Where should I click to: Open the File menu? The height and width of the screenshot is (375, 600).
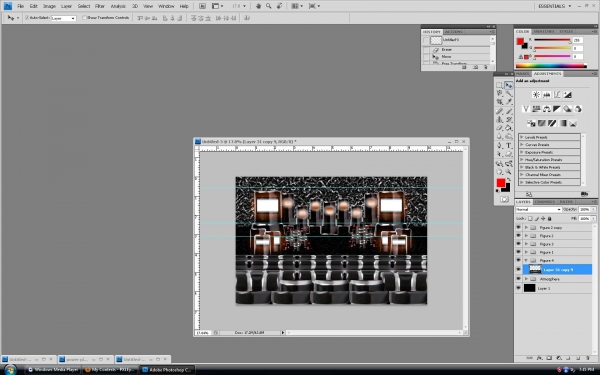click(x=20, y=6)
